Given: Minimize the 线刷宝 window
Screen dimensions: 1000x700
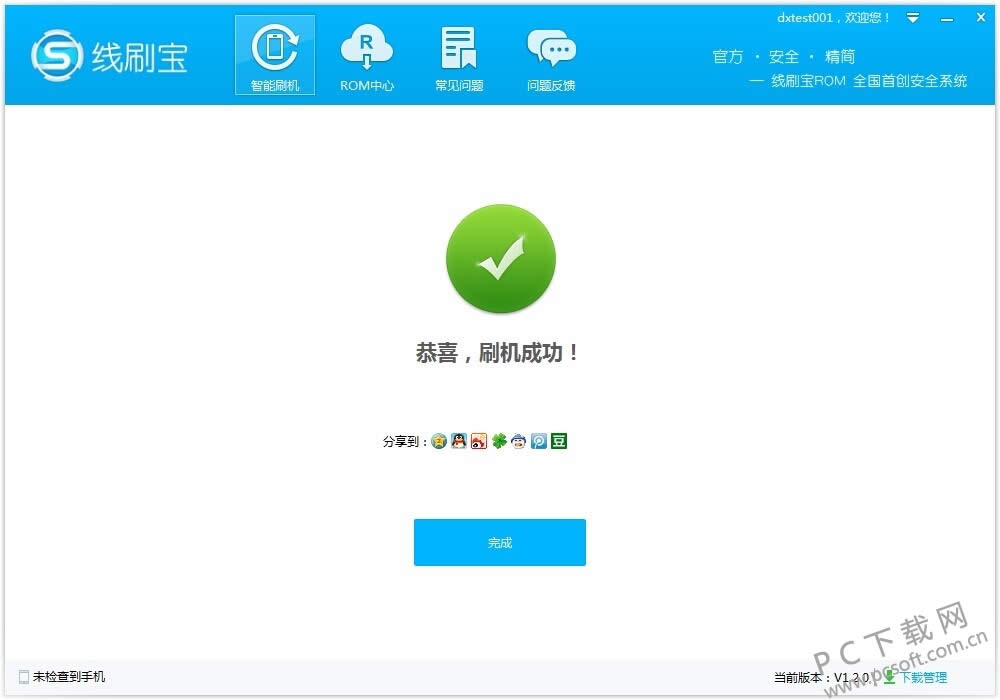Looking at the screenshot, I should (947, 19).
